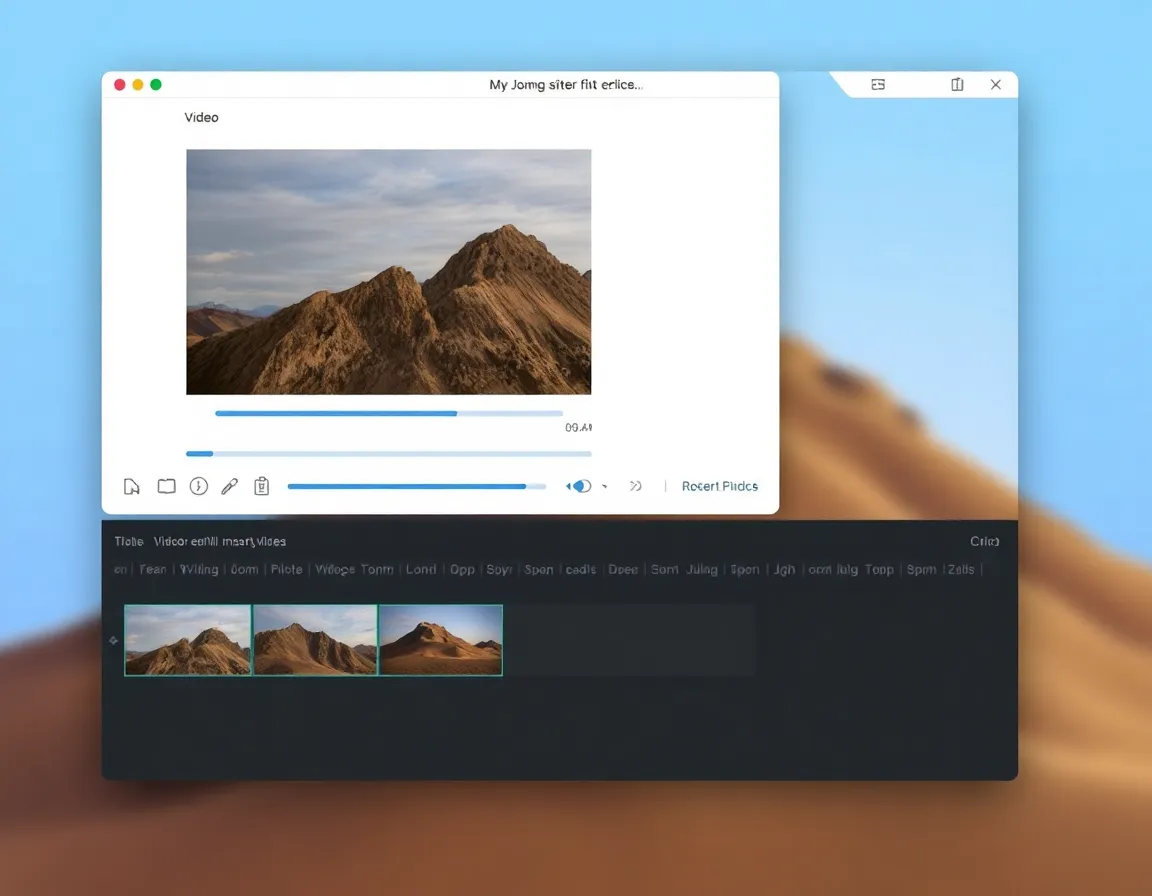Click the small diamond keyframe icon beside the clips

pos(113,640)
